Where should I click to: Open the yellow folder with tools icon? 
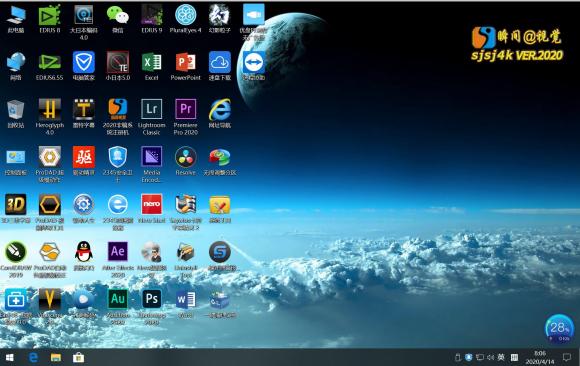coord(220,204)
